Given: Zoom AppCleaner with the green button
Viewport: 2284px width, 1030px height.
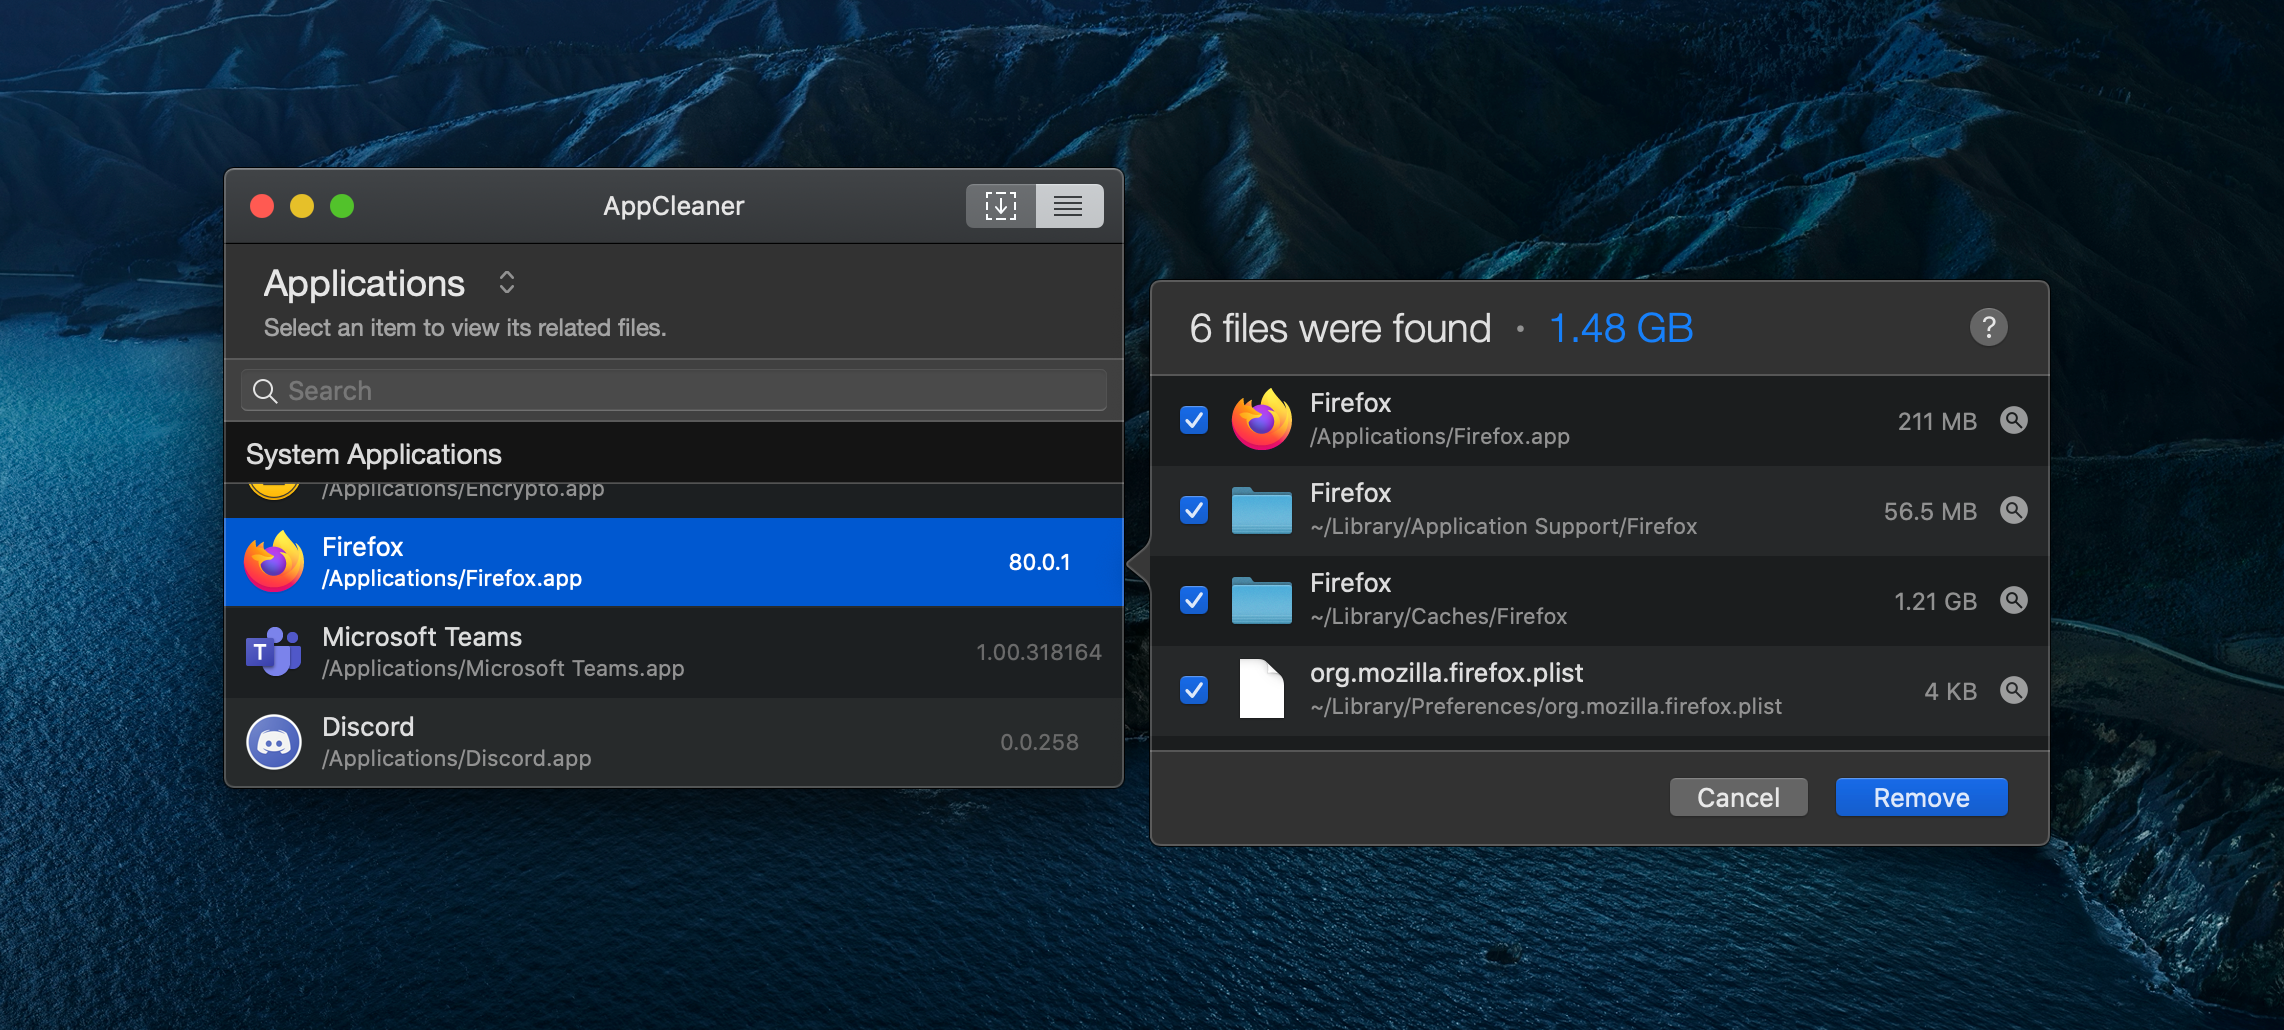Looking at the screenshot, I should (x=342, y=206).
